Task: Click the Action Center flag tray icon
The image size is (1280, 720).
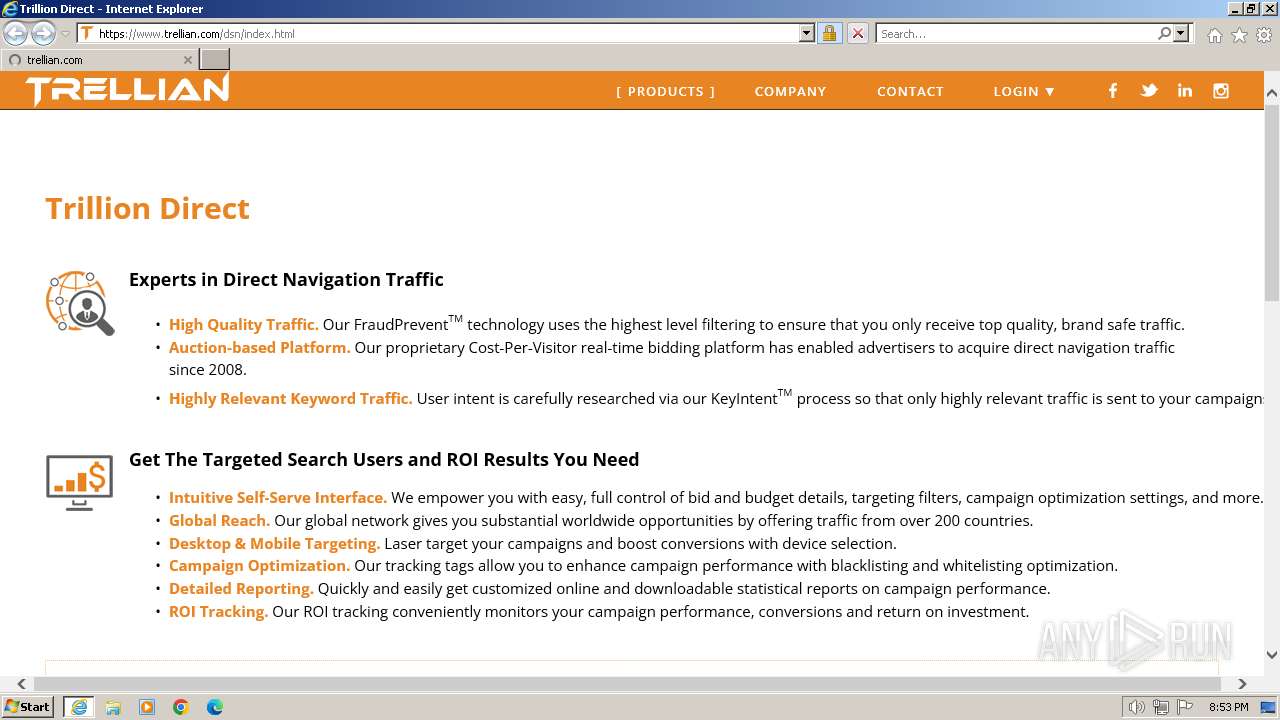Action: pyautogui.click(x=1185, y=707)
